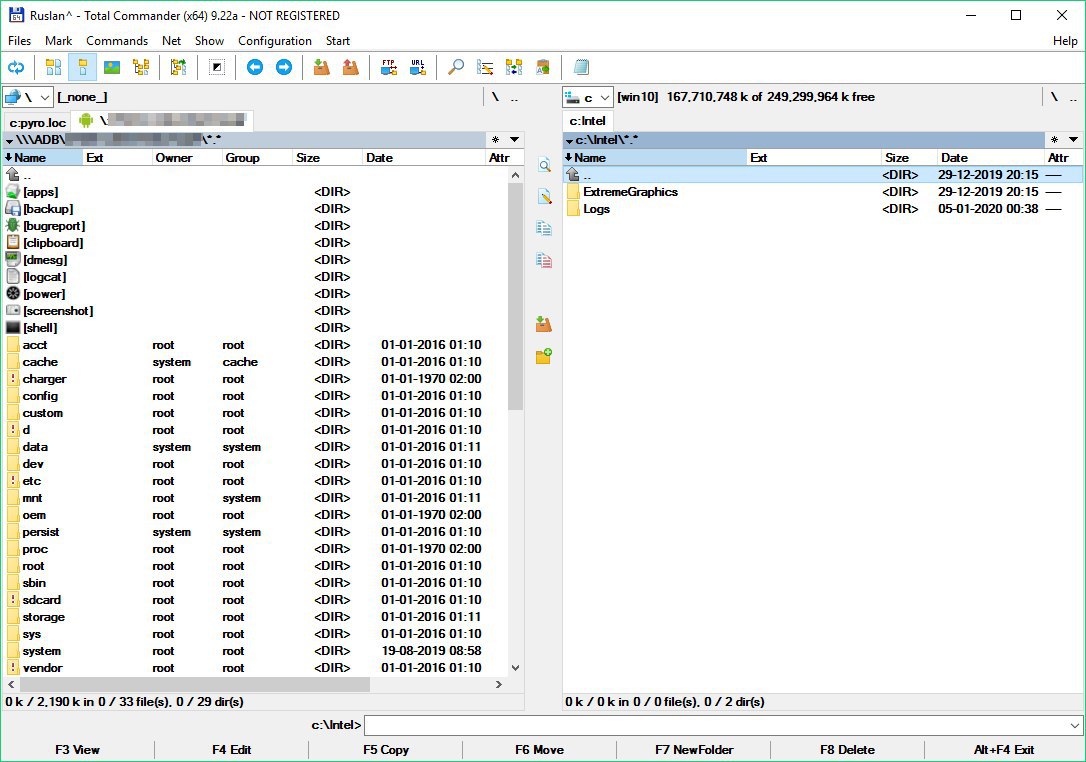Click the Pack icon in middle vertical bar

[x=544, y=324]
